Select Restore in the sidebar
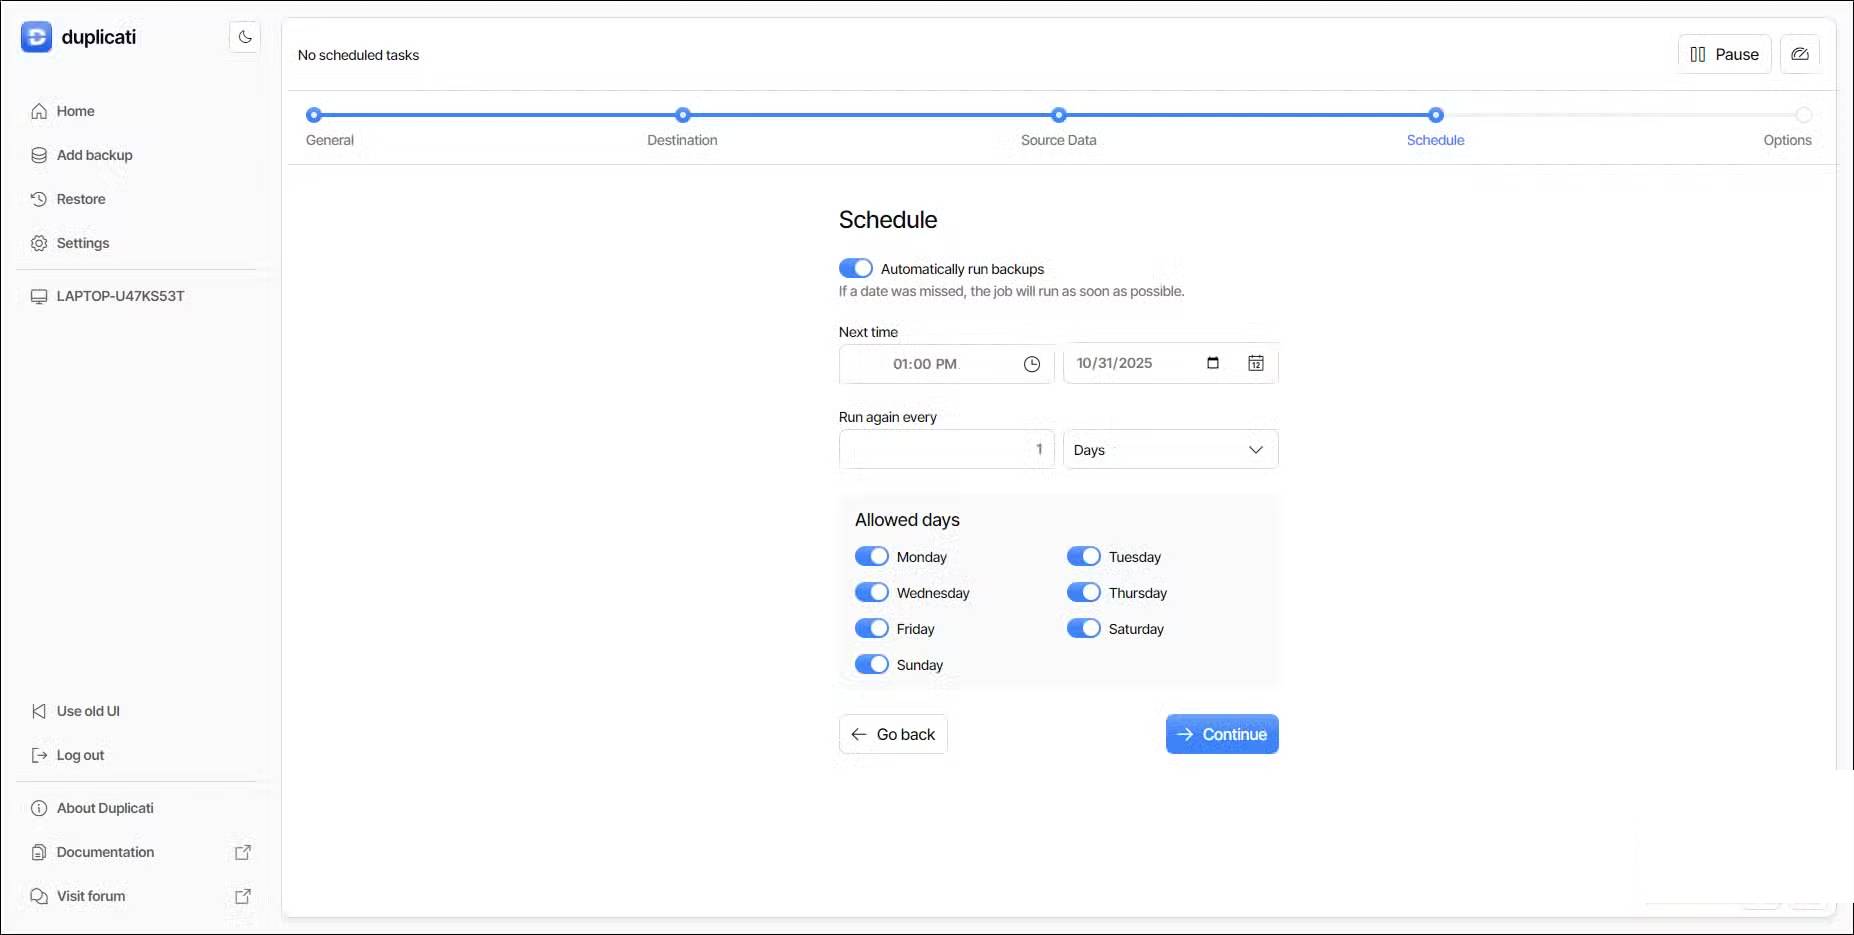 click(80, 199)
